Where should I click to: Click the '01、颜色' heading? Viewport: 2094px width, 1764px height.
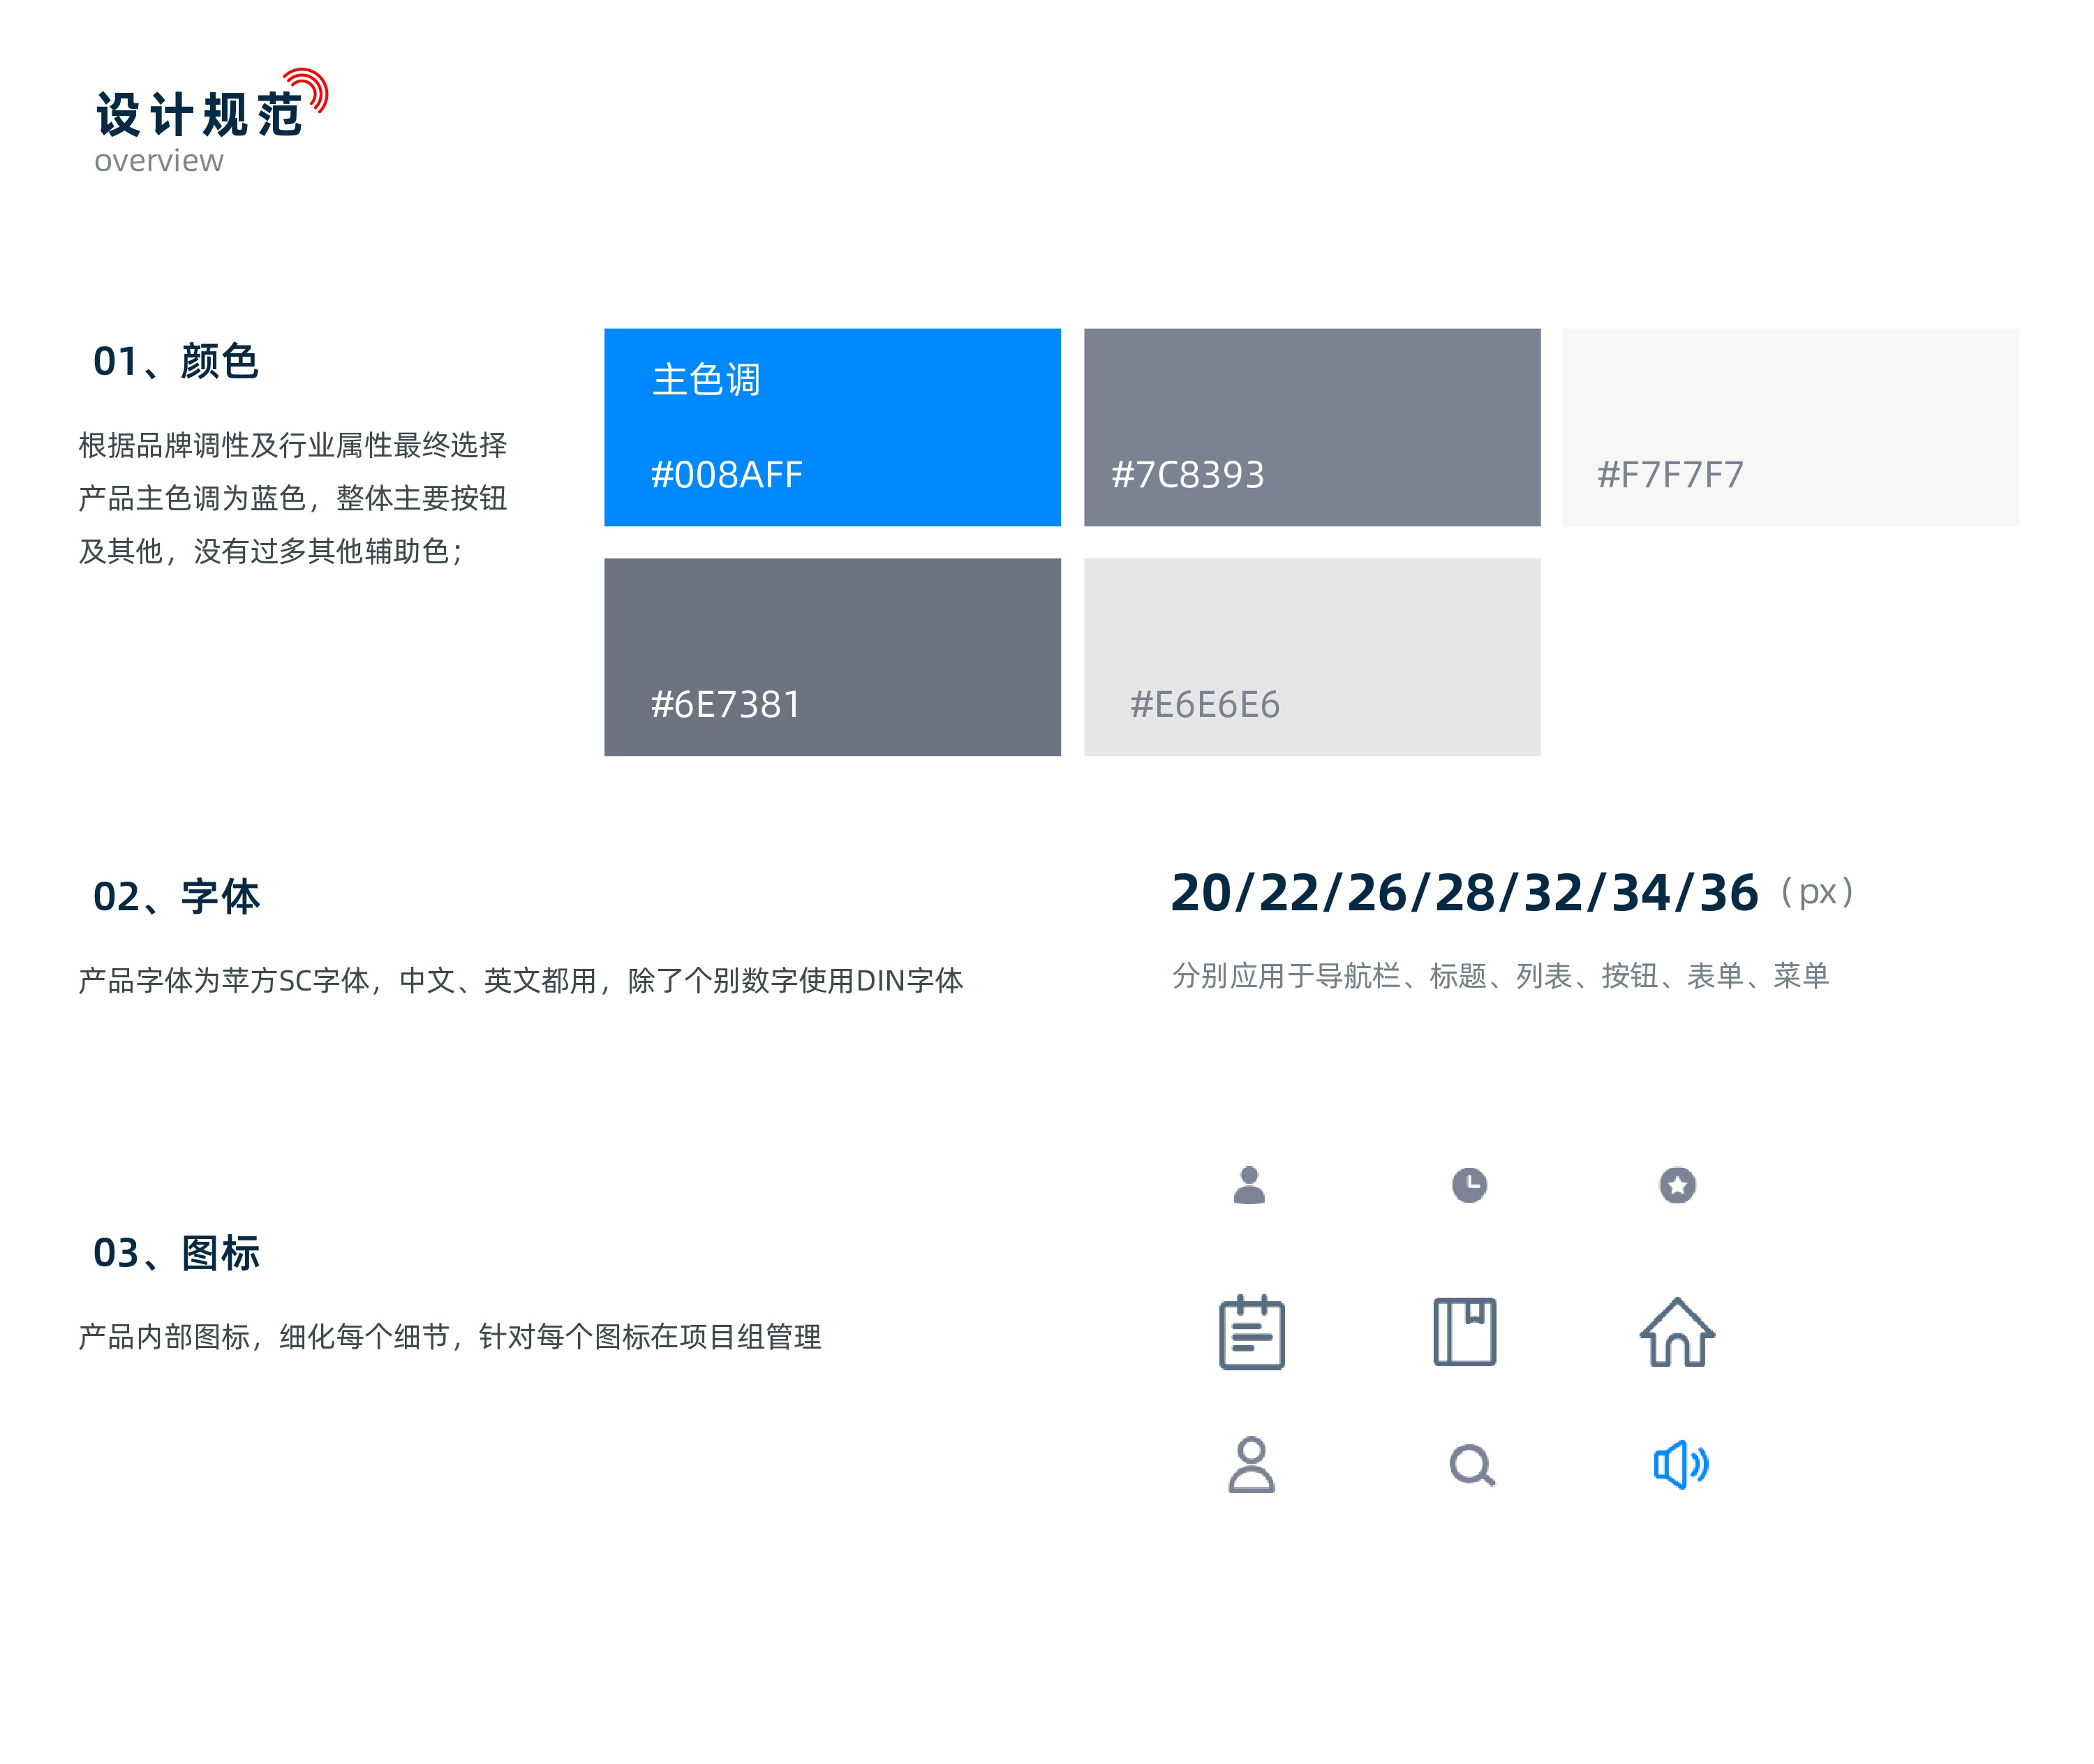tap(176, 361)
